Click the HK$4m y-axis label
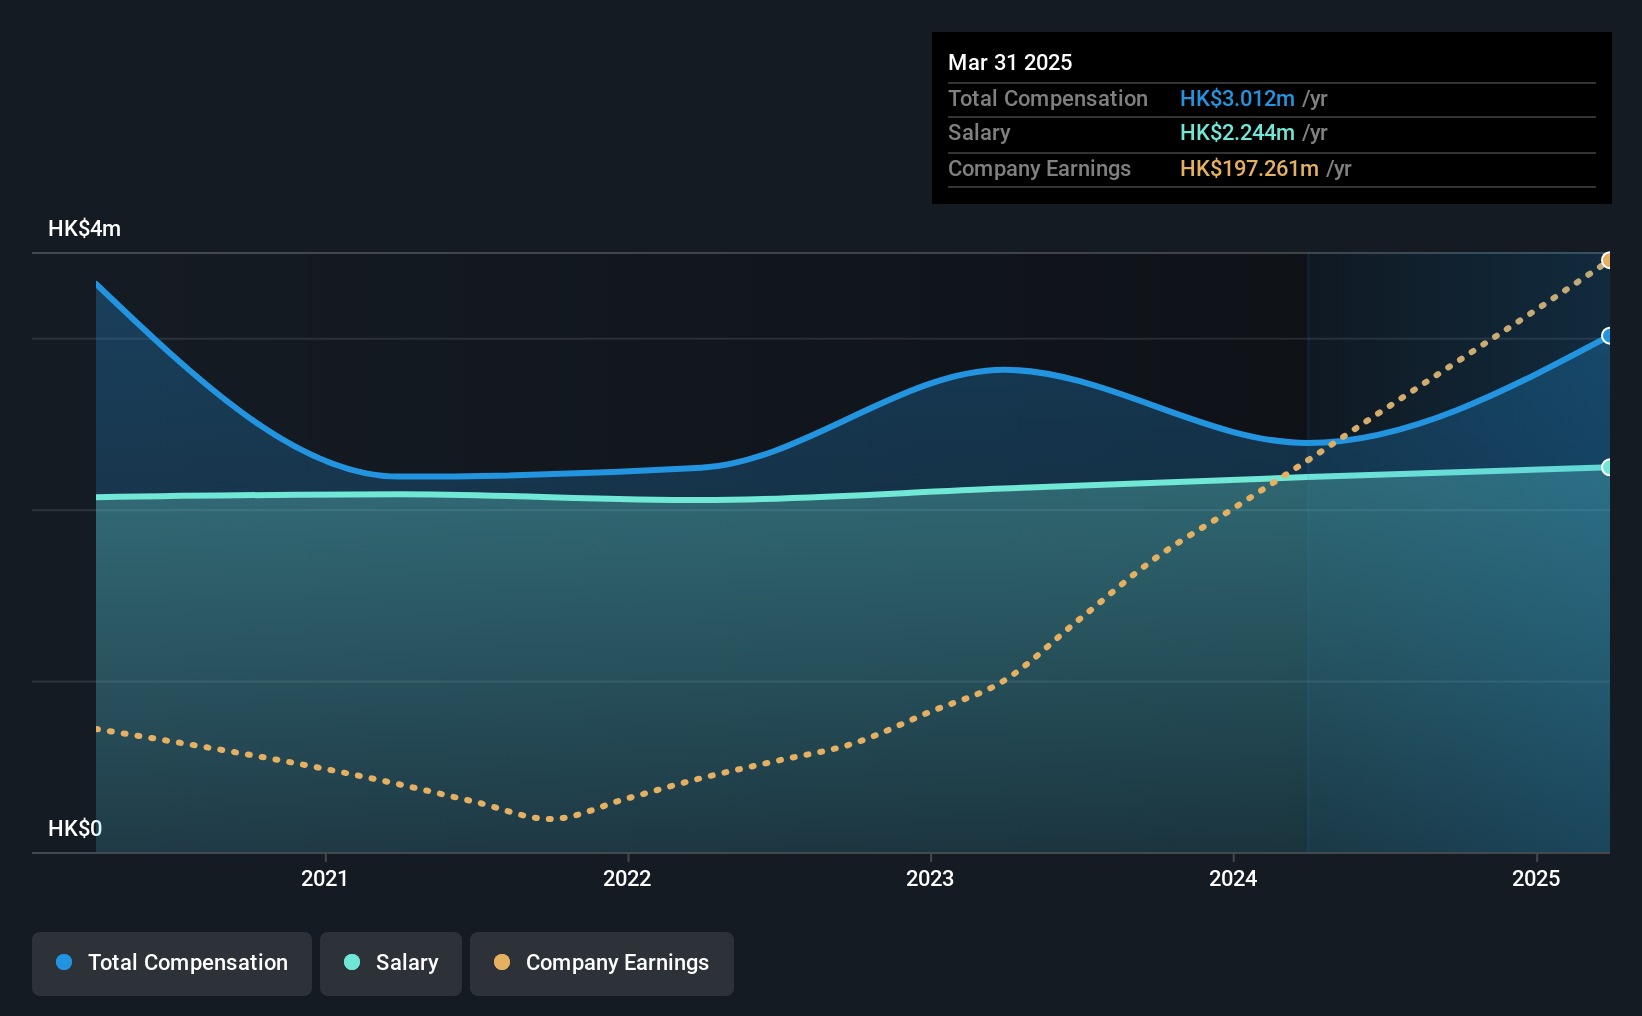Image resolution: width=1642 pixels, height=1016 pixels. coord(85,229)
